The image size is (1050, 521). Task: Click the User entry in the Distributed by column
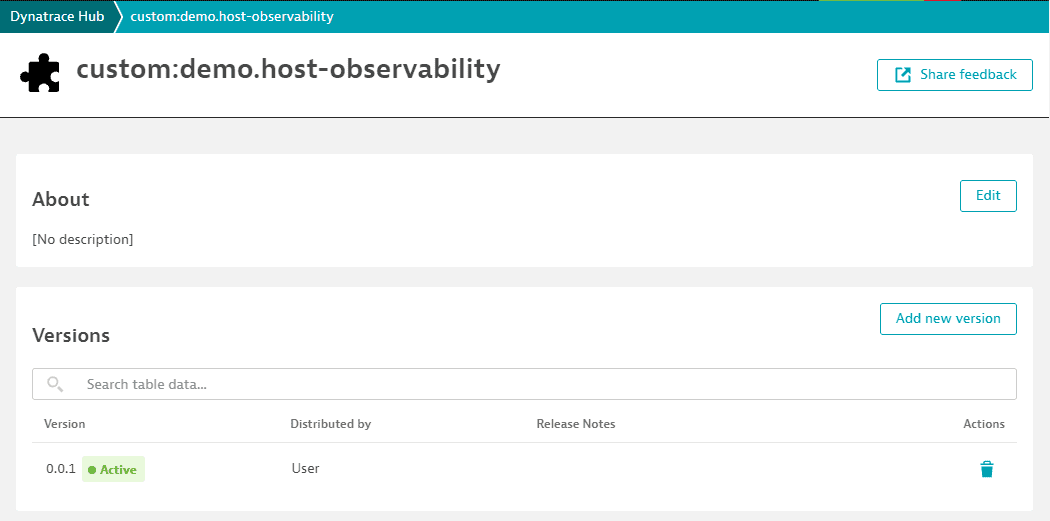pyautogui.click(x=305, y=469)
